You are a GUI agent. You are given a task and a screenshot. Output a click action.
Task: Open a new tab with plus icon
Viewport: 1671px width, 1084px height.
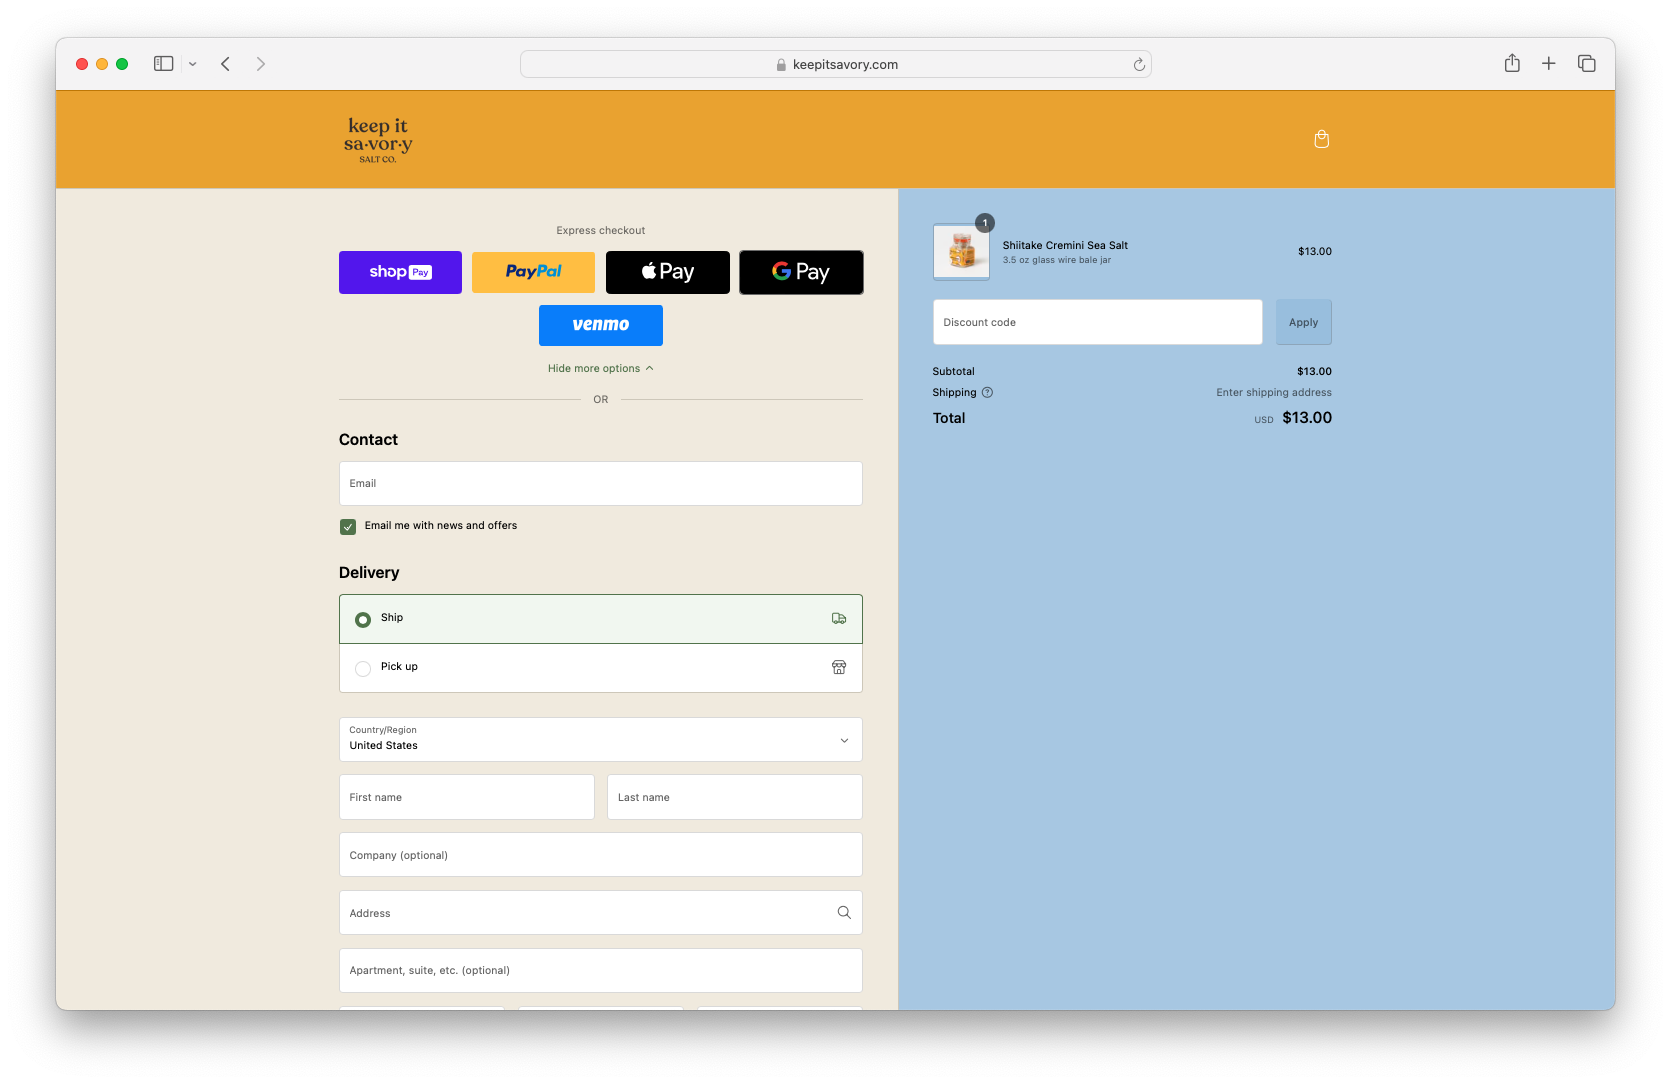(x=1548, y=63)
